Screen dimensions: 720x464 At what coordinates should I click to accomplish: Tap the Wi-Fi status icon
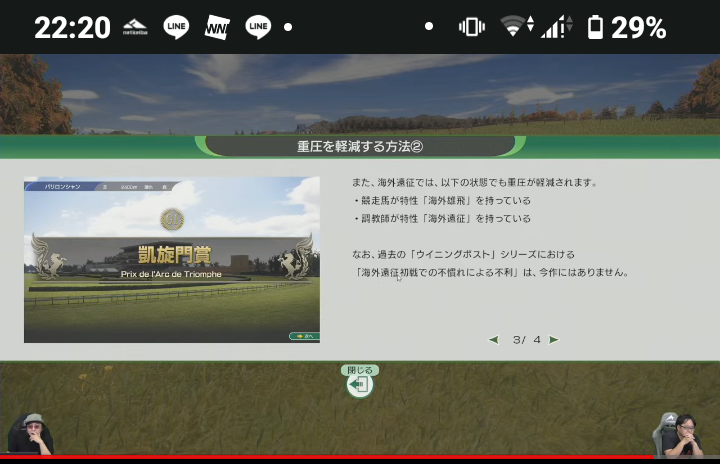(517, 26)
